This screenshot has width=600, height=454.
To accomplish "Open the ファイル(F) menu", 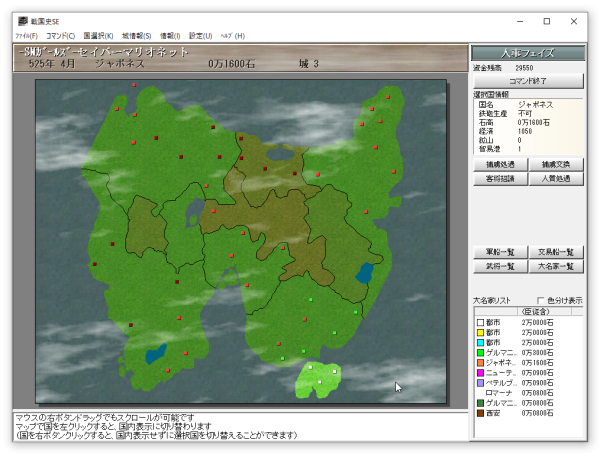I will click(x=26, y=36).
